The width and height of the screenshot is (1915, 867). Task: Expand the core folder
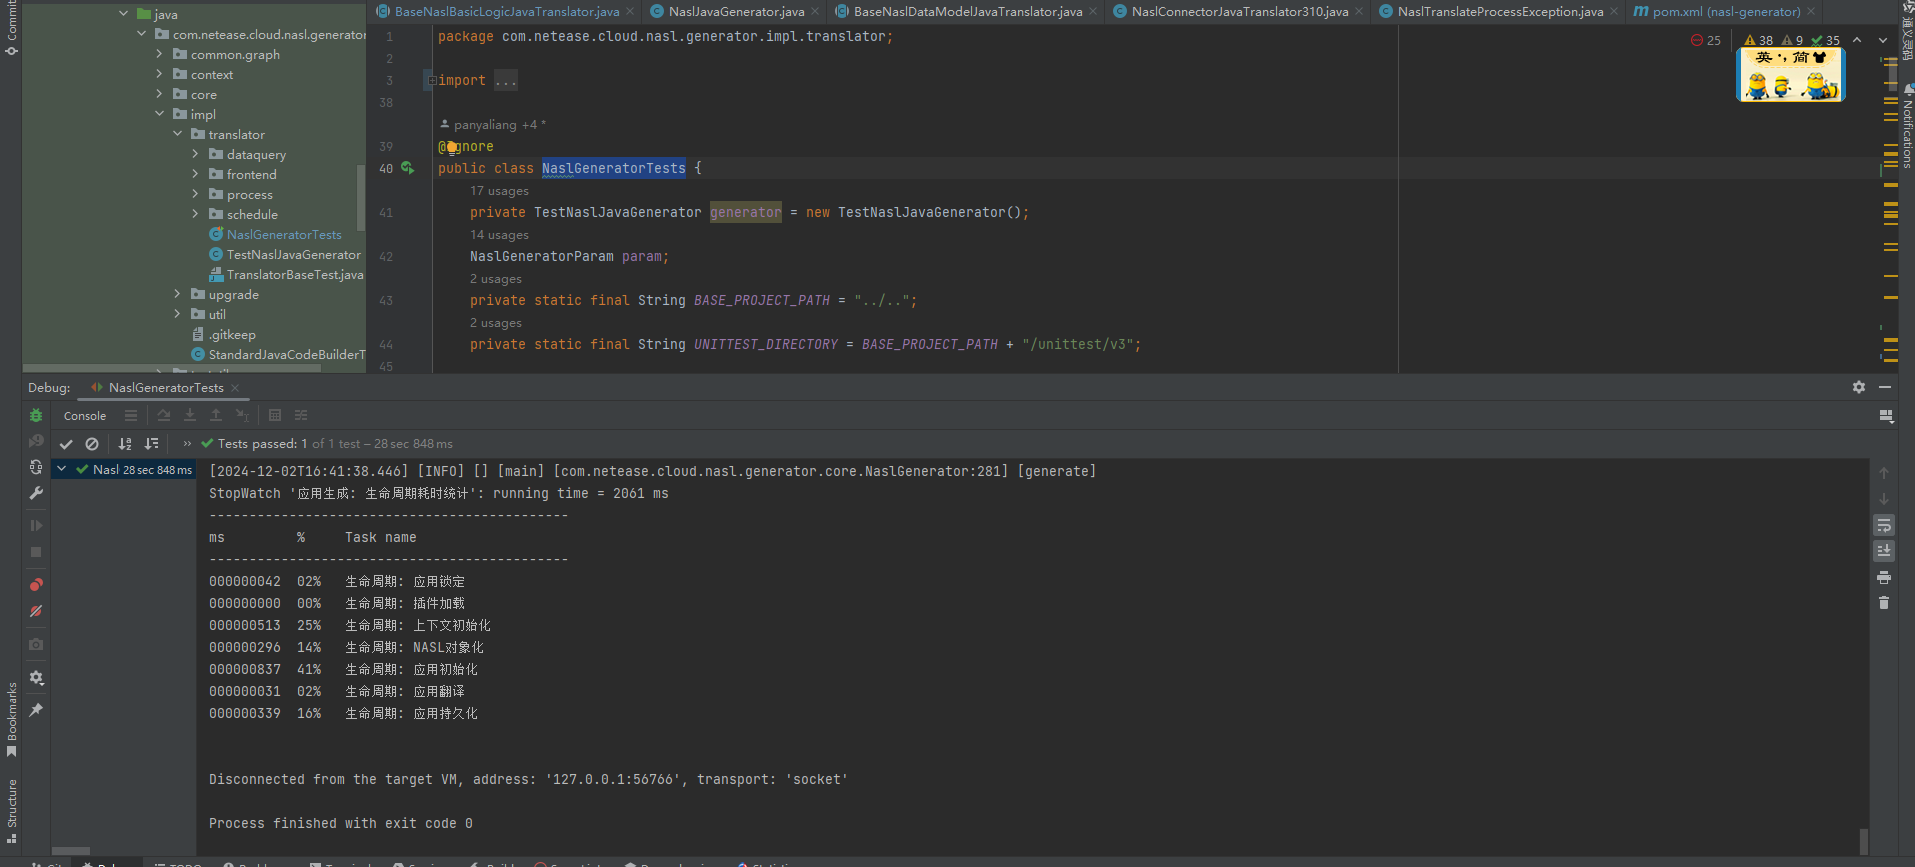pos(159,94)
